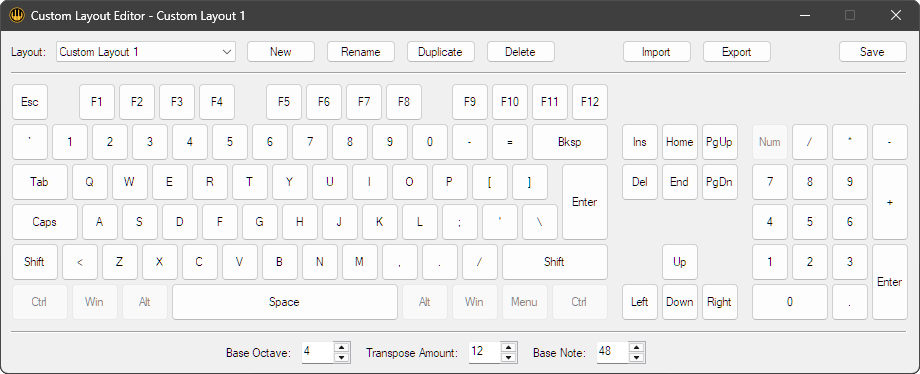Image resolution: width=920 pixels, height=374 pixels.
Task: Select the Q key
Action: (90, 182)
